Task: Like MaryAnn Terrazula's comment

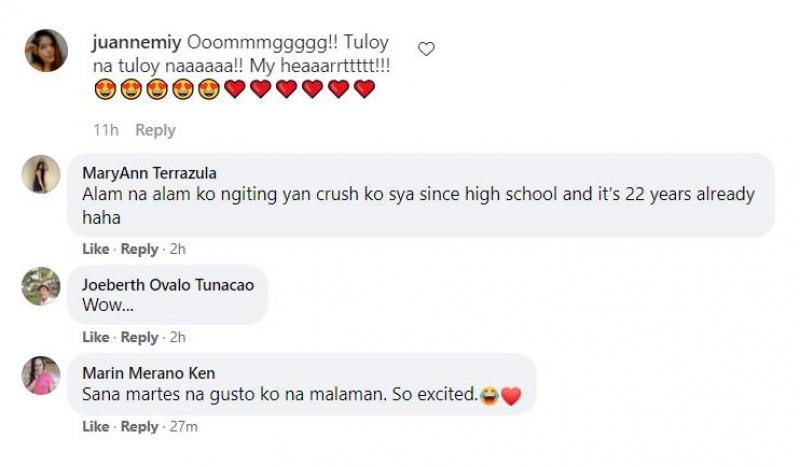Action: (95, 249)
